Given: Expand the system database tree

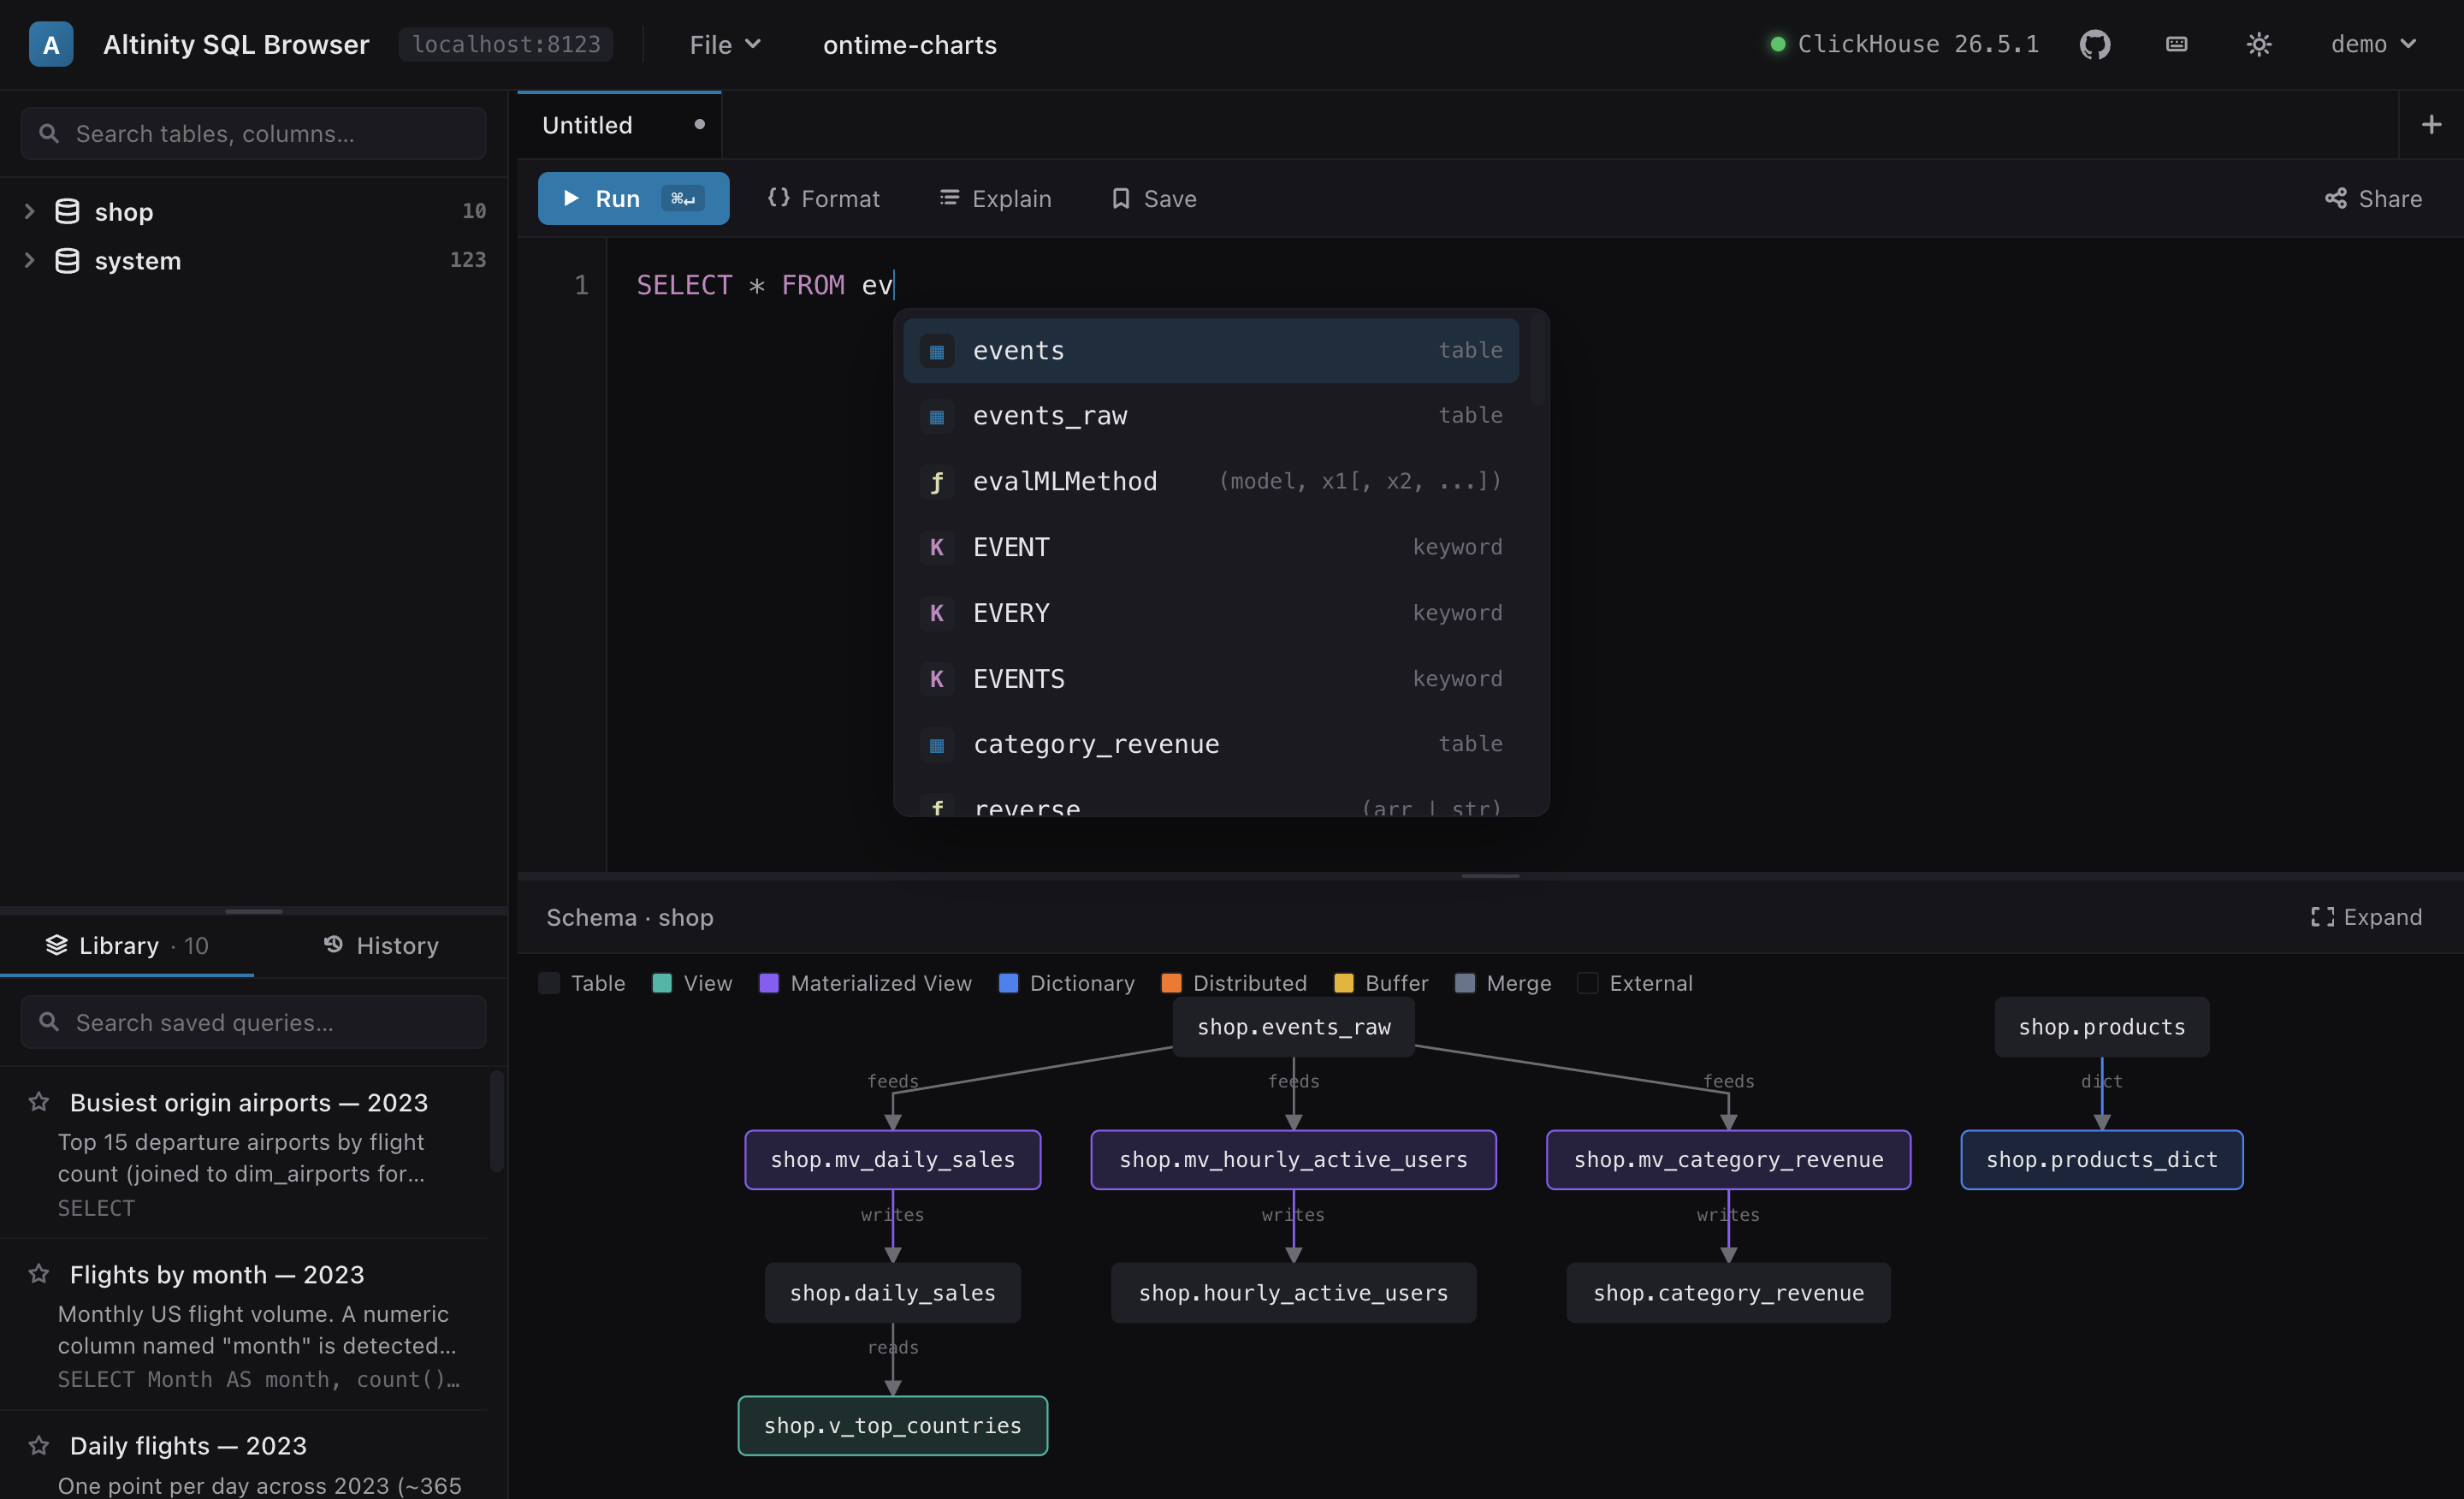Looking at the screenshot, I should click(x=29, y=260).
